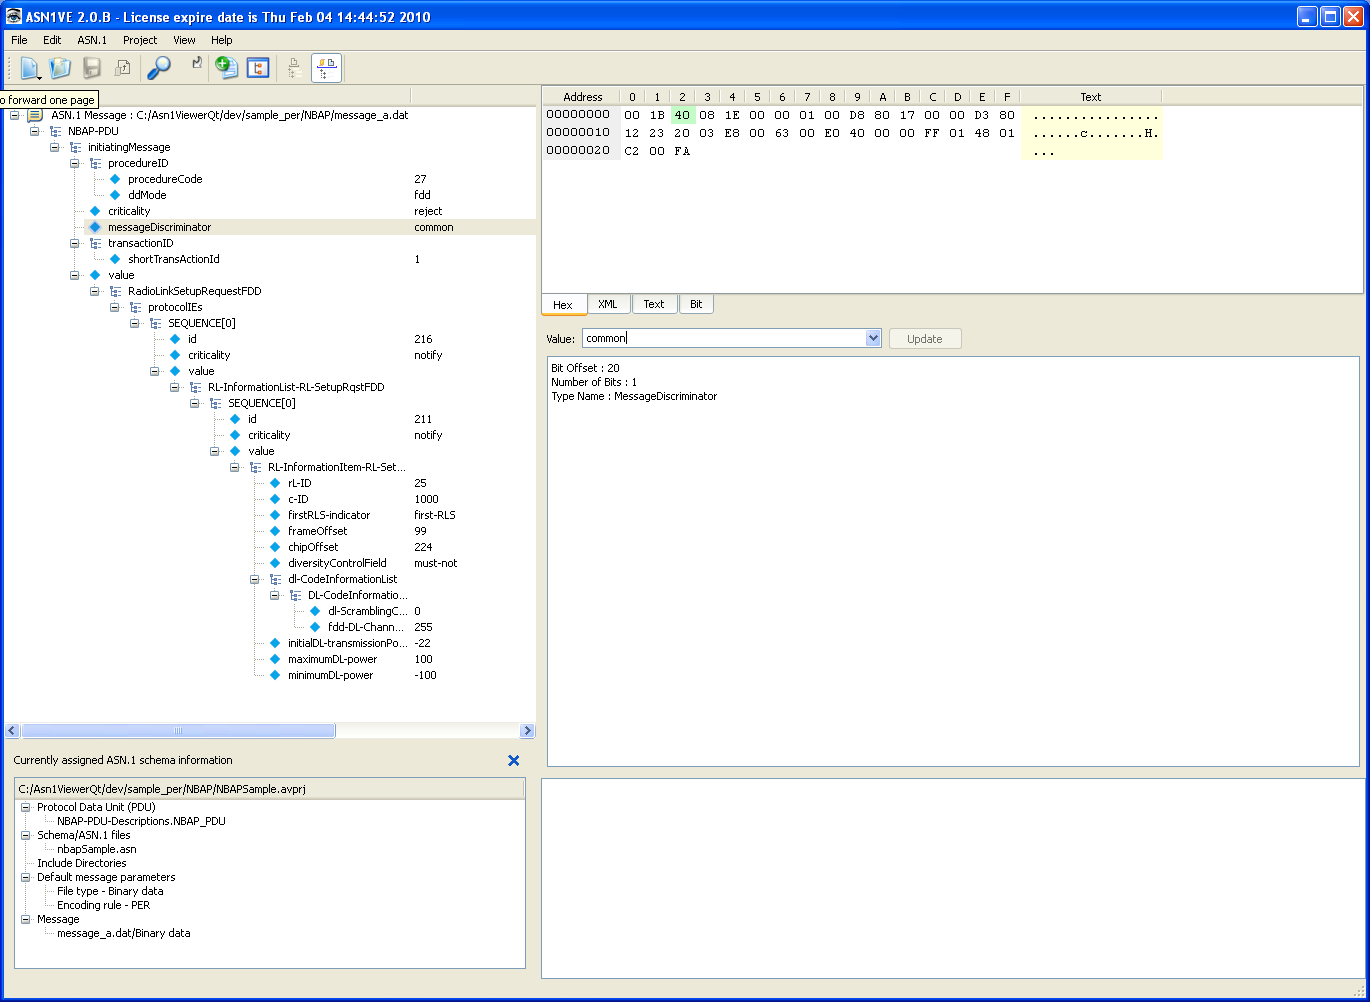Select the magnifier Find icon
The height and width of the screenshot is (1002, 1370).
(x=160, y=67)
